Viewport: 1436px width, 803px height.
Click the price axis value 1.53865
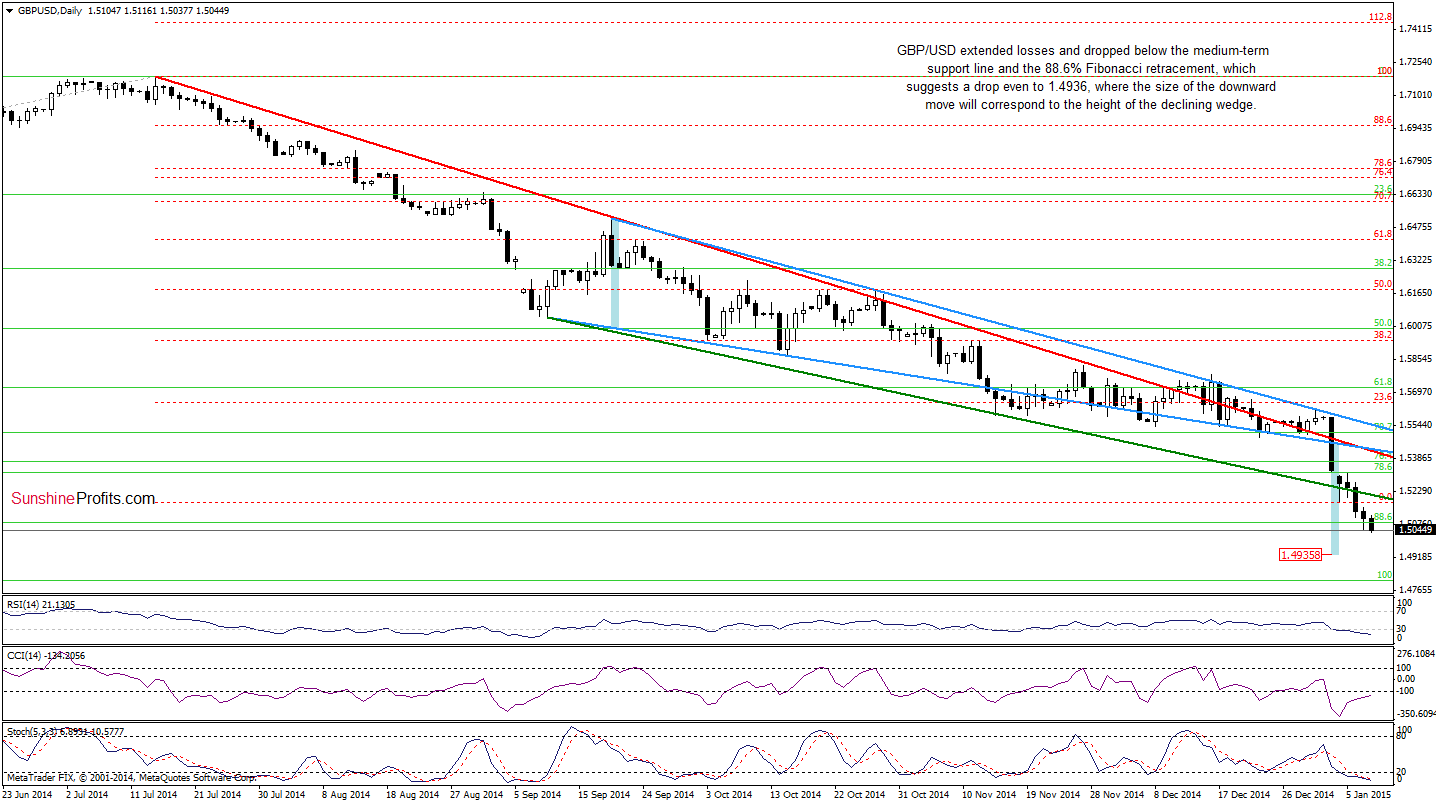1415,457
